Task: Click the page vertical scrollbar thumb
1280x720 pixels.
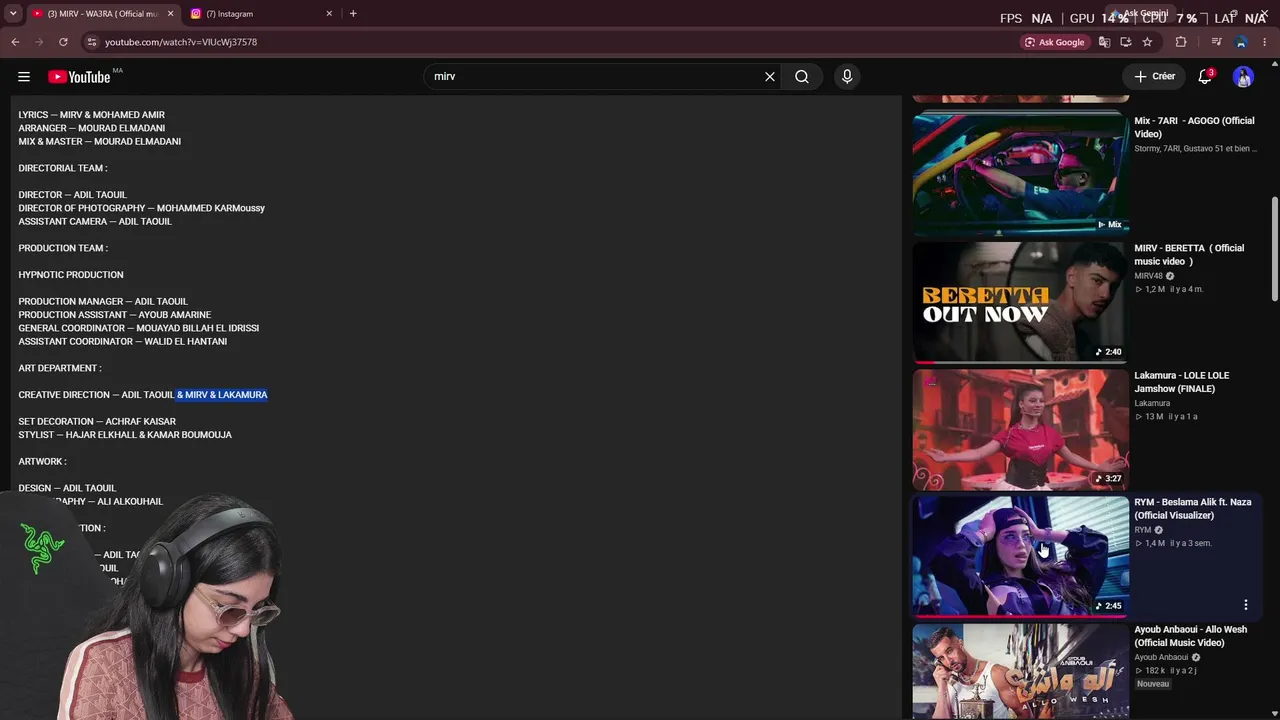Action: click(x=1274, y=248)
